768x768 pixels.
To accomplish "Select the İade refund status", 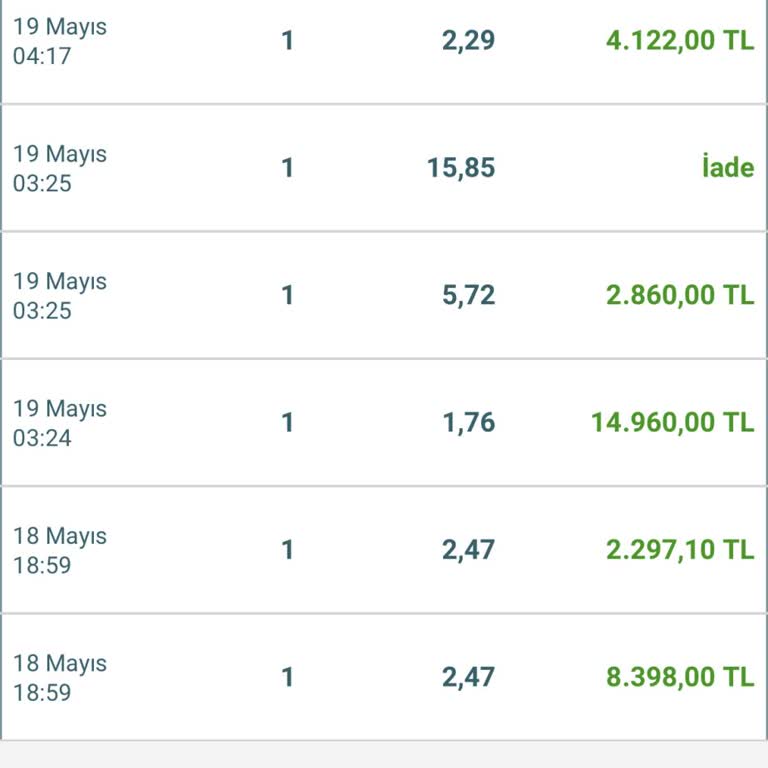I will (727, 167).
